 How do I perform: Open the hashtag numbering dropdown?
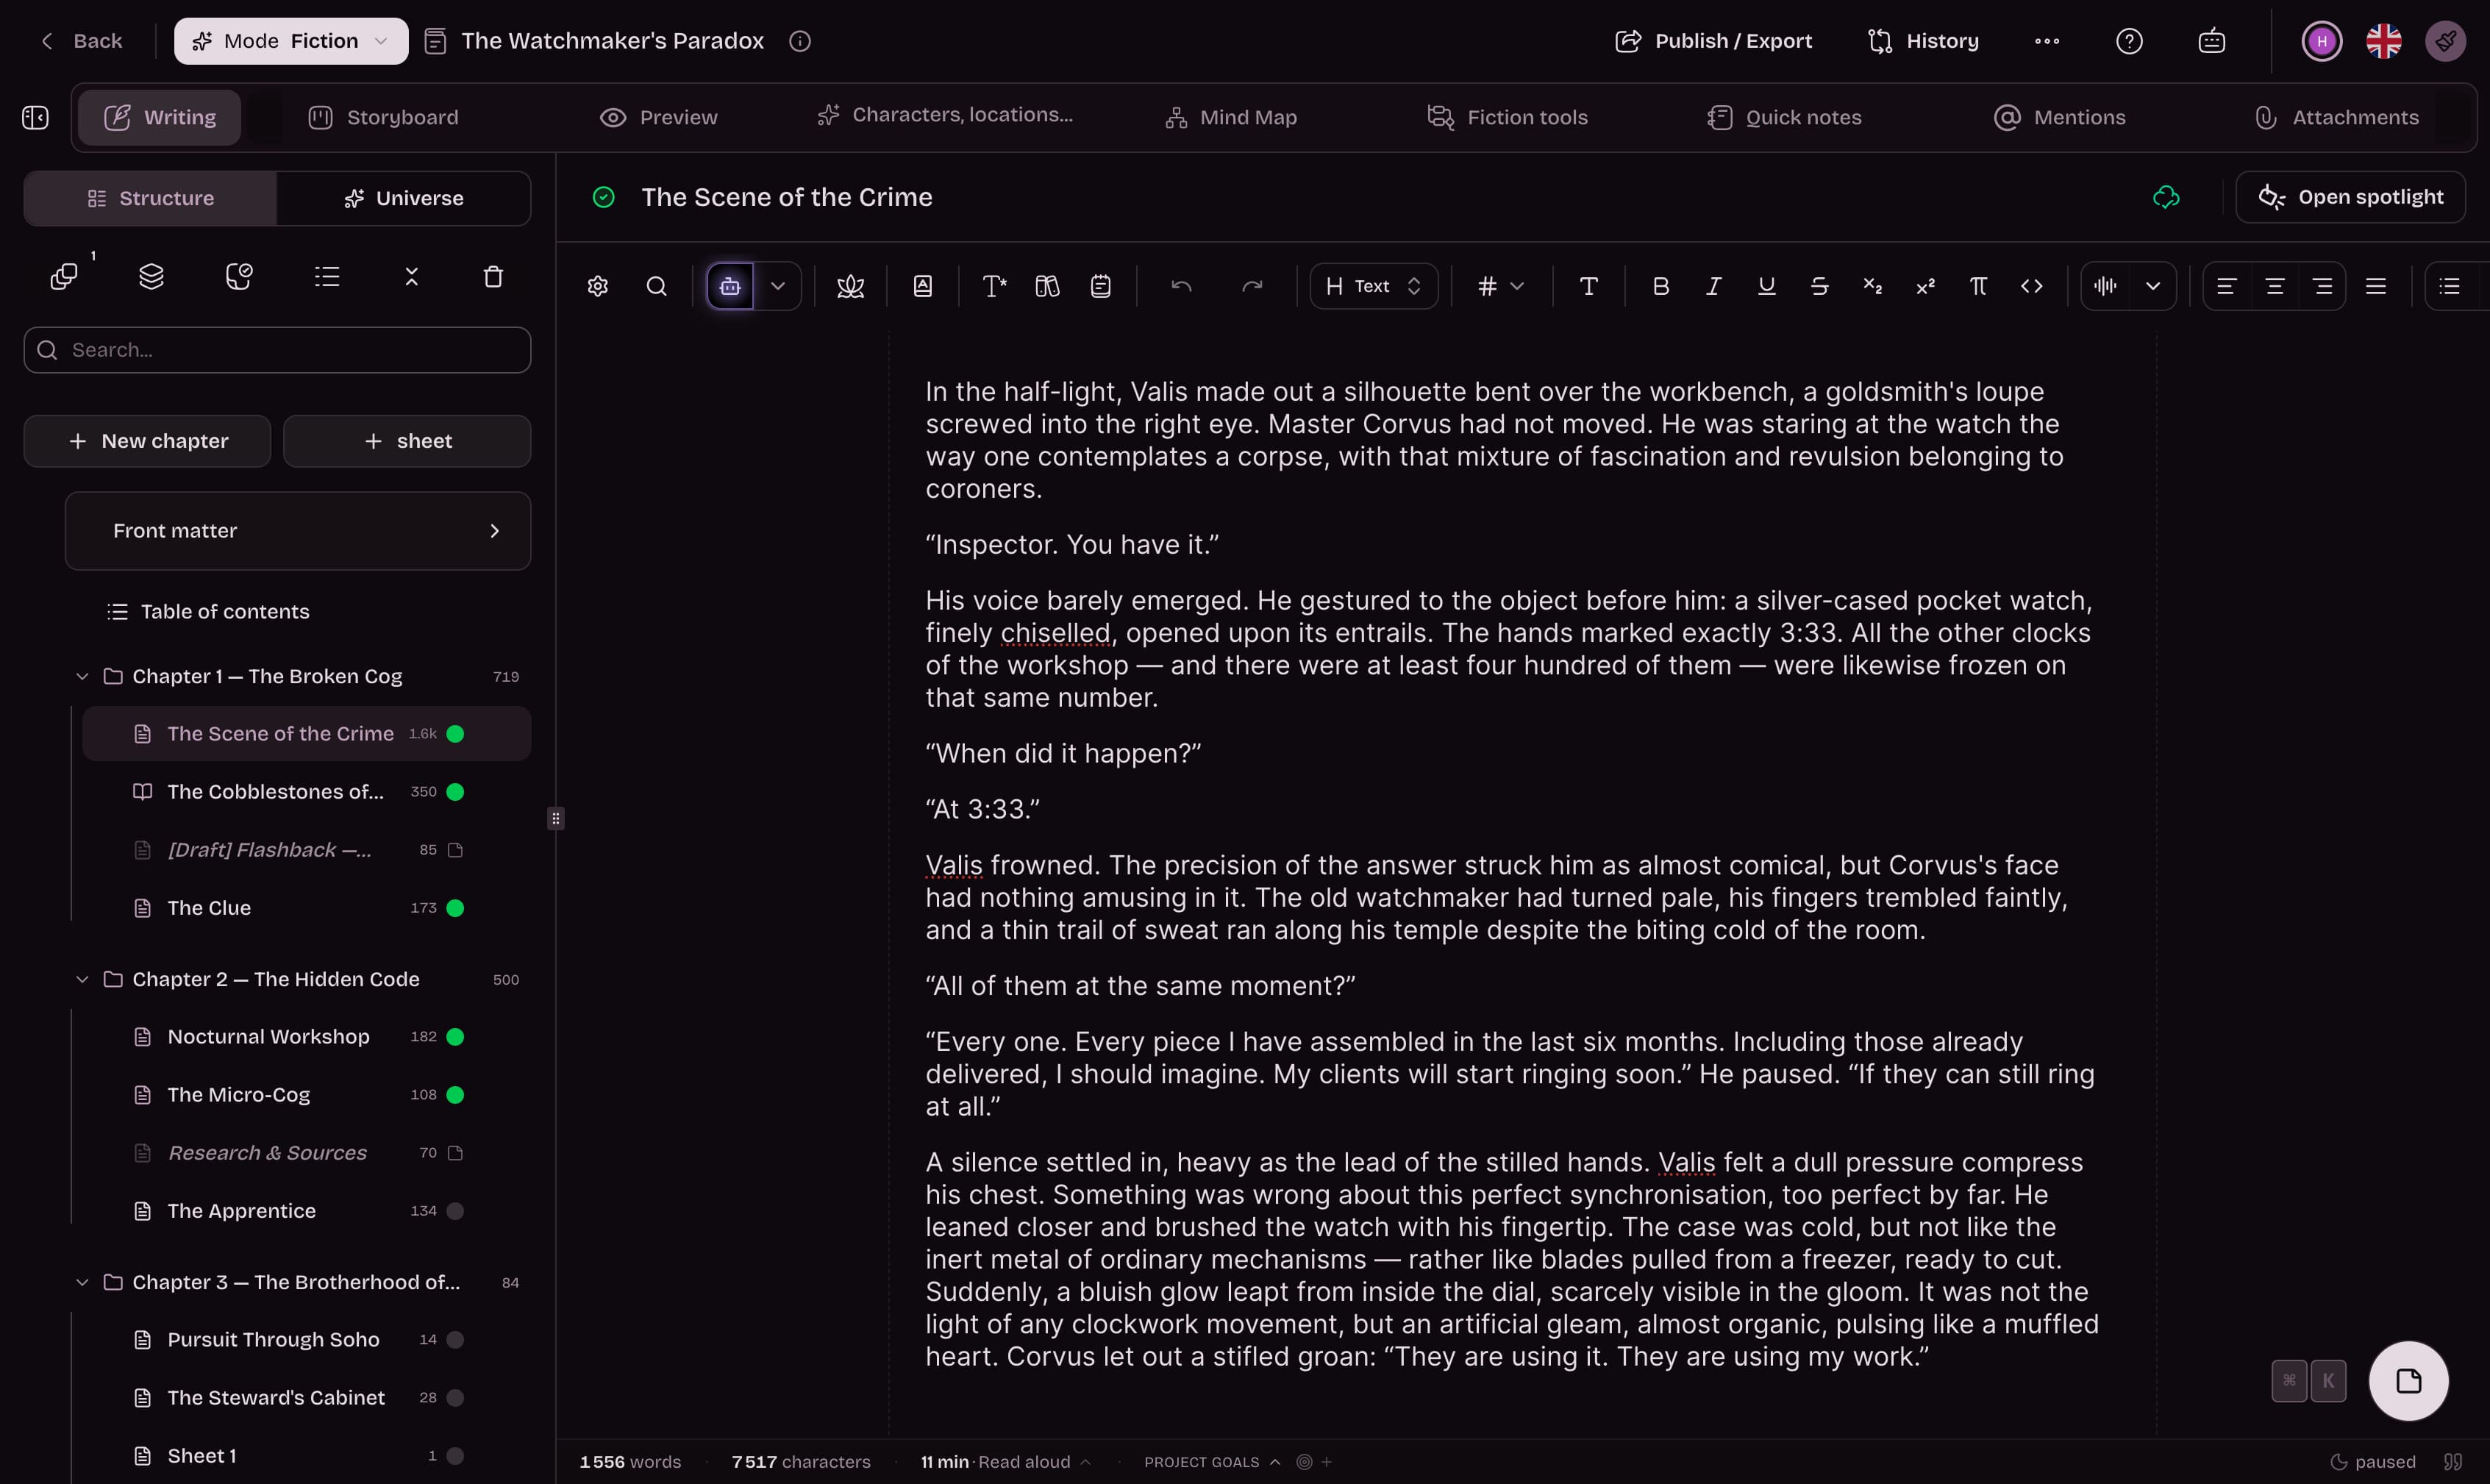pyautogui.click(x=1501, y=287)
